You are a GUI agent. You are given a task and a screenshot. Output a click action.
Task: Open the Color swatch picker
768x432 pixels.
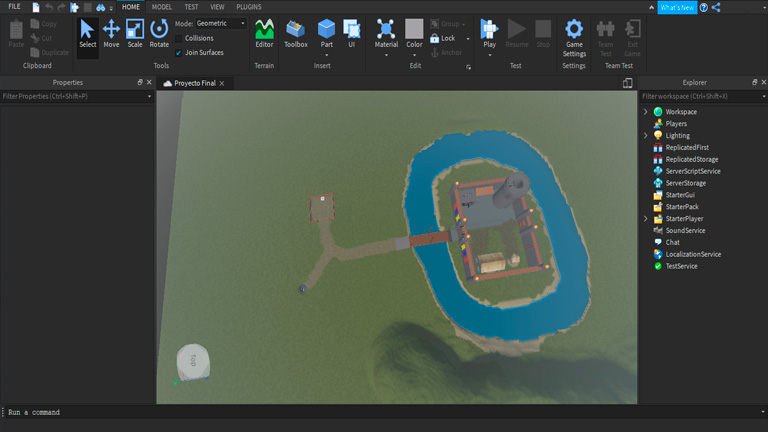pos(414,30)
